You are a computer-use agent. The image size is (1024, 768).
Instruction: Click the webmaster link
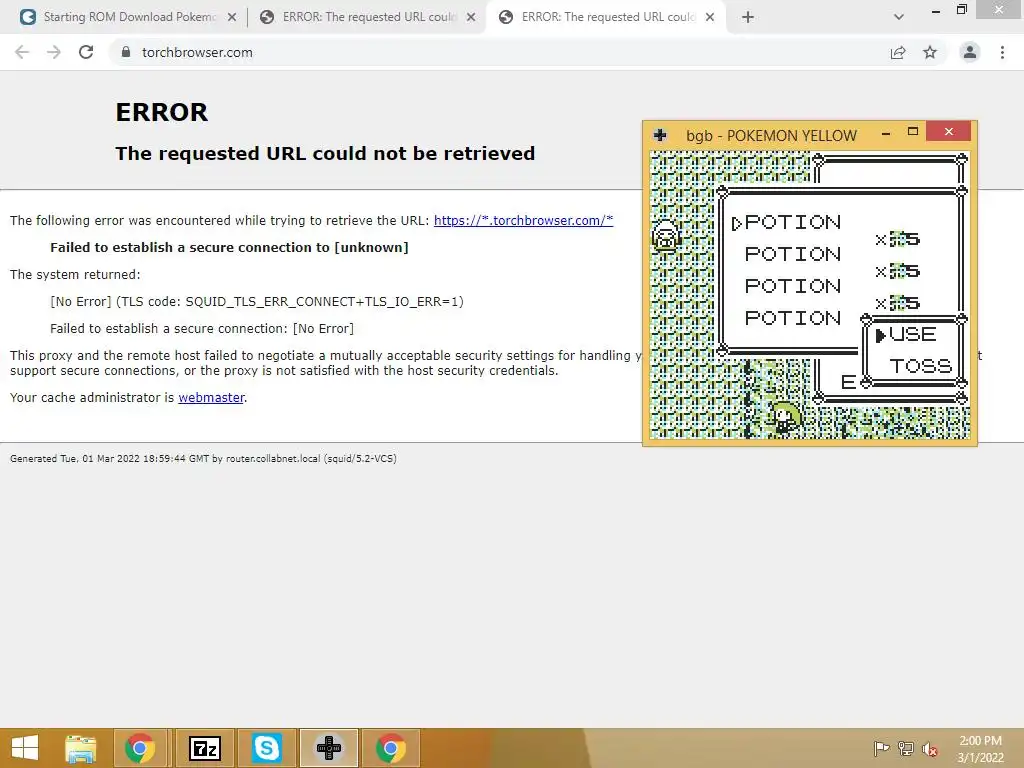click(x=211, y=397)
